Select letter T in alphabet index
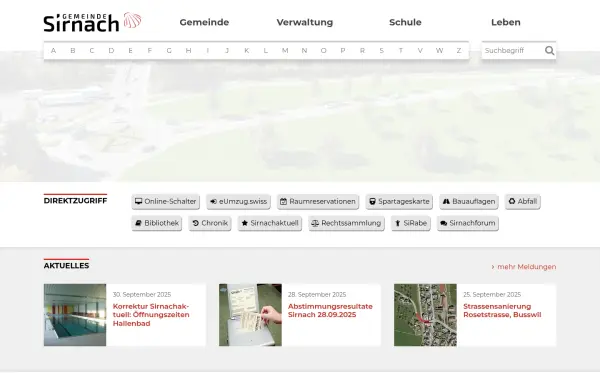Image resolution: width=600 pixels, height=375 pixels. (x=401, y=51)
